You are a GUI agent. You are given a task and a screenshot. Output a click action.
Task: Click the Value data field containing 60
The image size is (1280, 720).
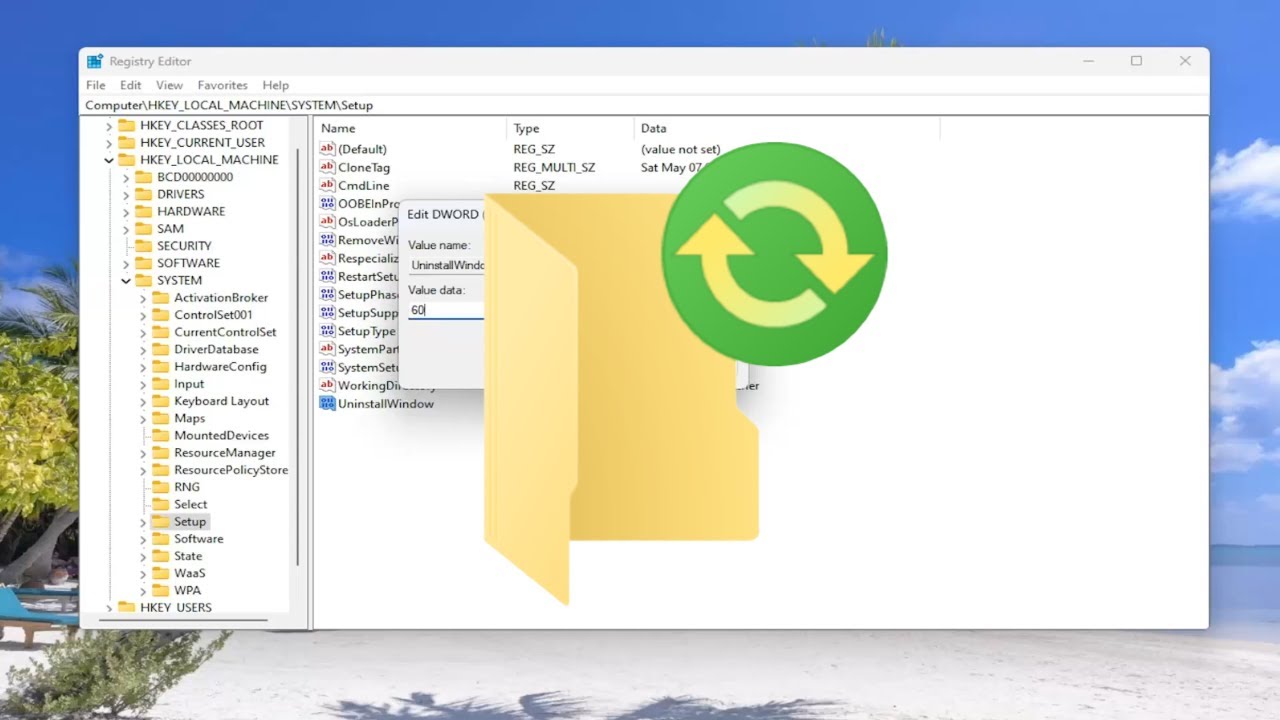(x=446, y=310)
